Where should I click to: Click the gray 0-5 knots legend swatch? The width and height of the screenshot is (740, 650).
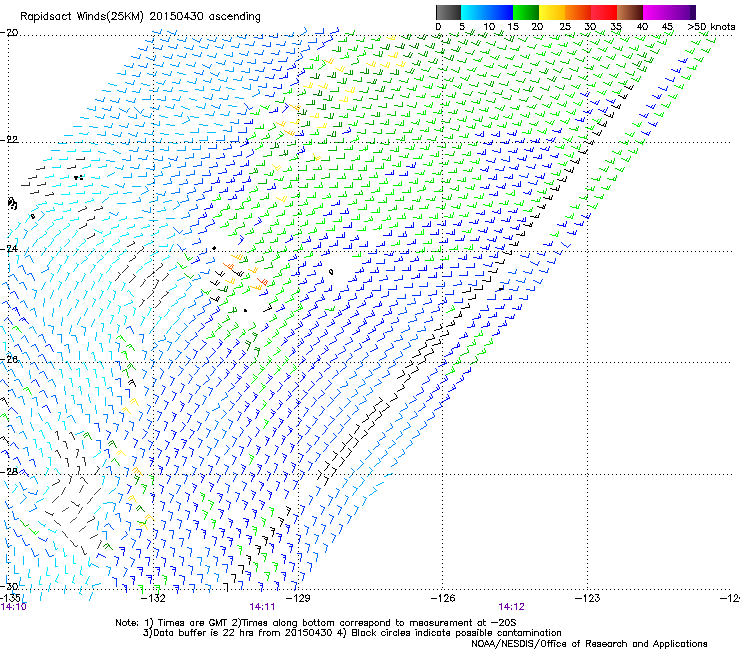[448, 12]
